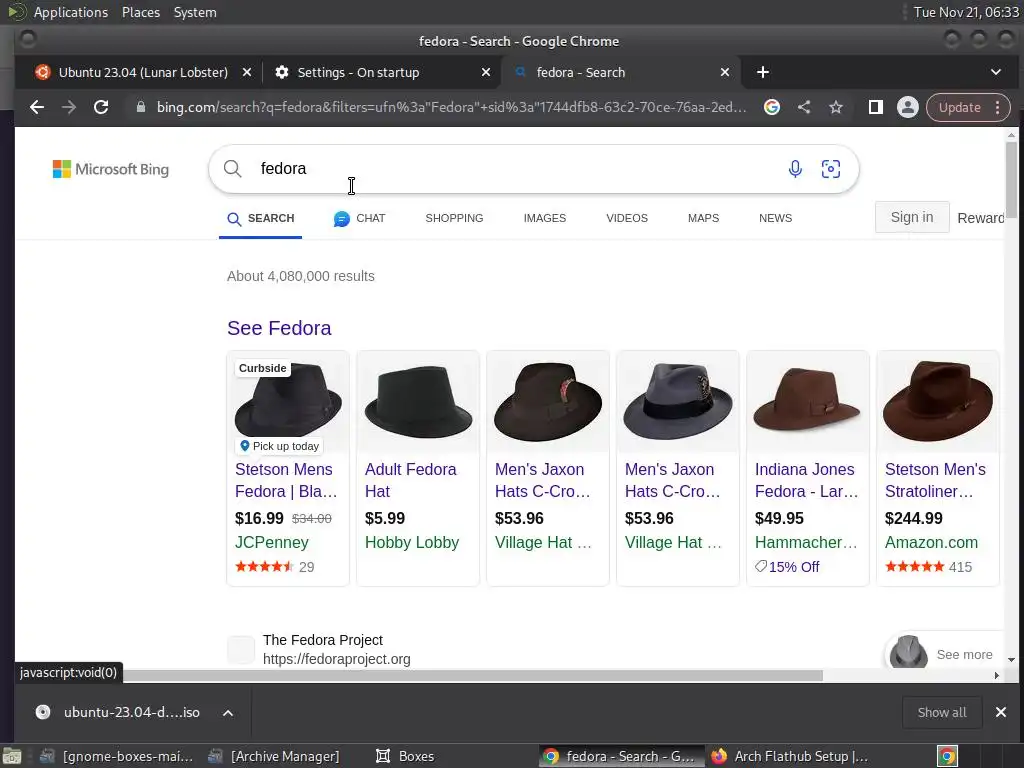
Task: Open the tab search dropdown chevron
Action: click(996, 72)
